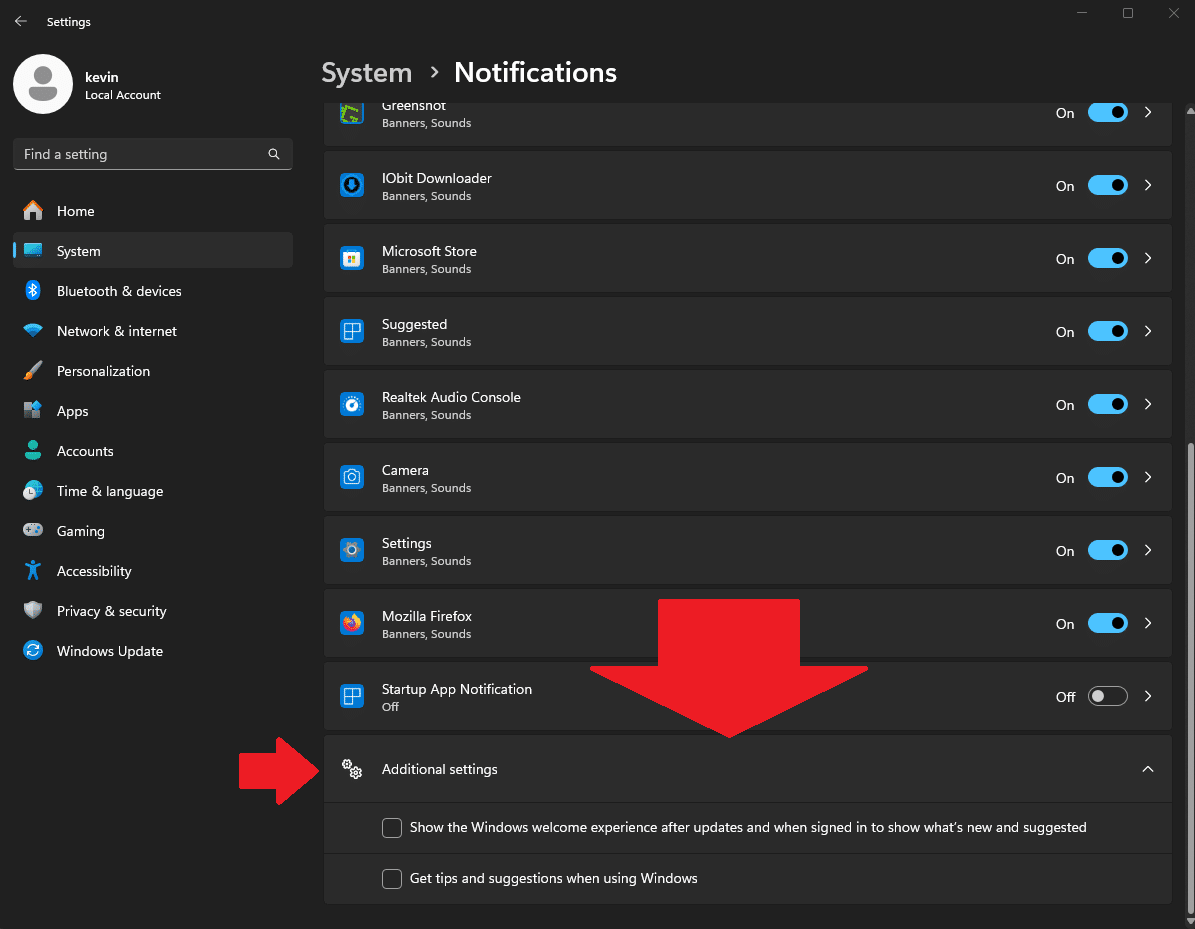The height and width of the screenshot is (929, 1195).
Task: Click the Gaming controller icon
Action: pos(33,530)
